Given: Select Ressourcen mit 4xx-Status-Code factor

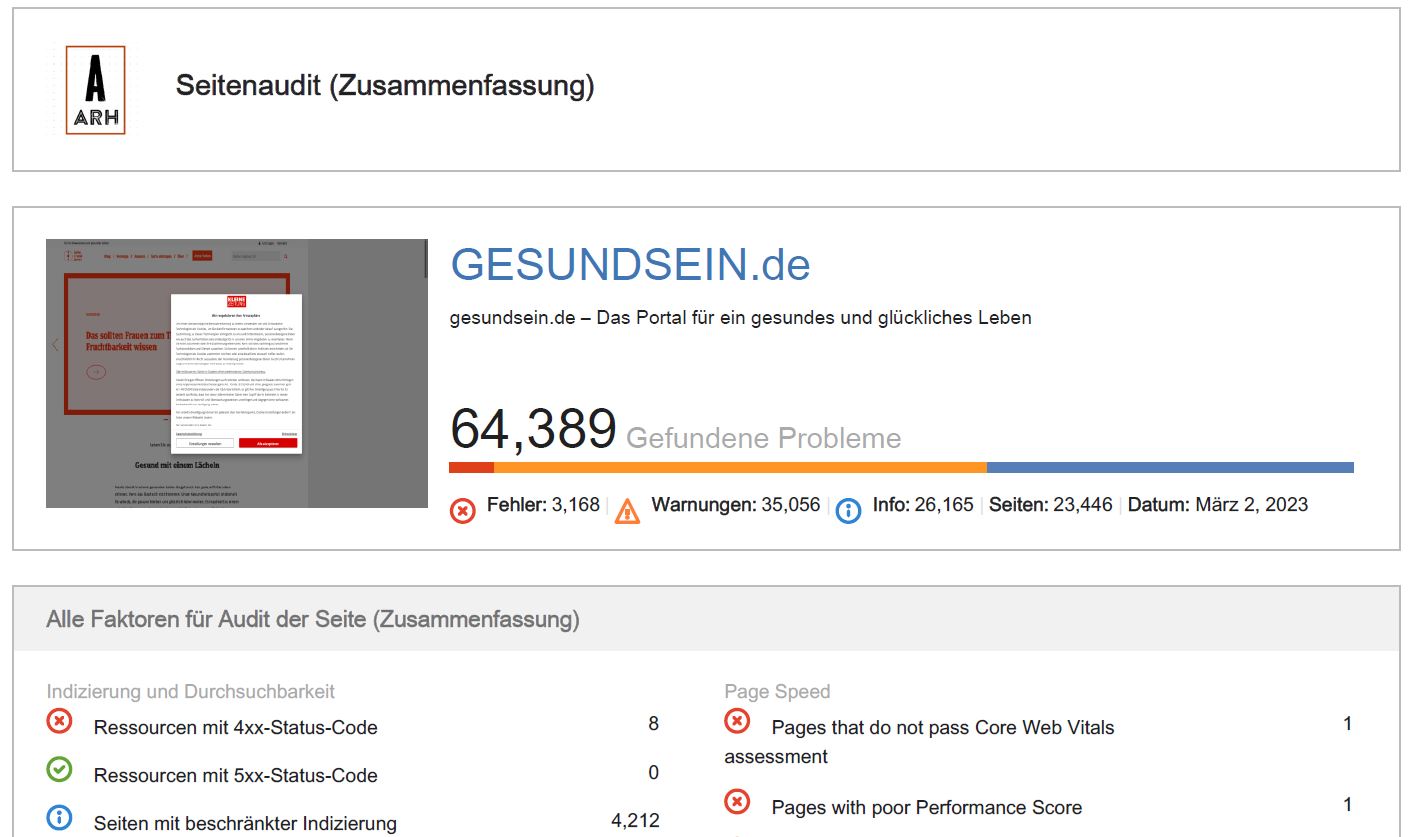Looking at the screenshot, I should 236,728.
